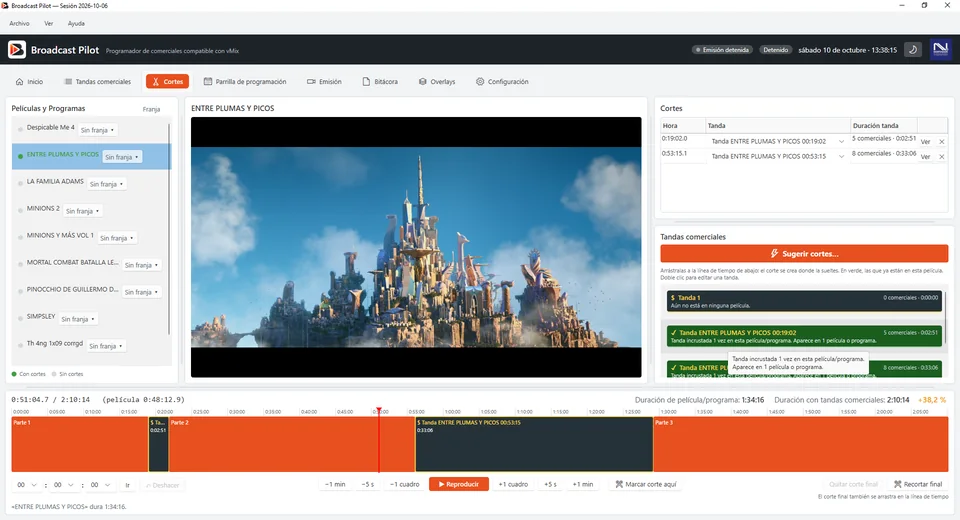Click the video preview frame
The image size is (960, 520).
[x=416, y=247]
